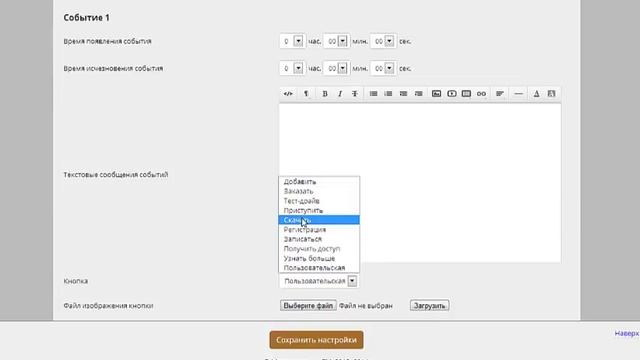Open seconds dropdown for event disappearance time
Viewport: 640px width, 360px height.
point(383,68)
